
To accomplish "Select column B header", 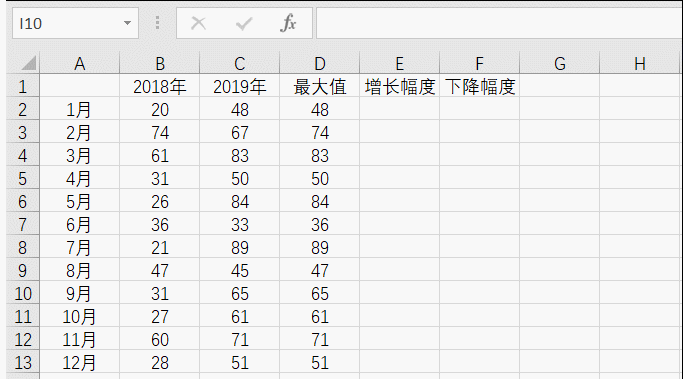I will [x=160, y=64].
